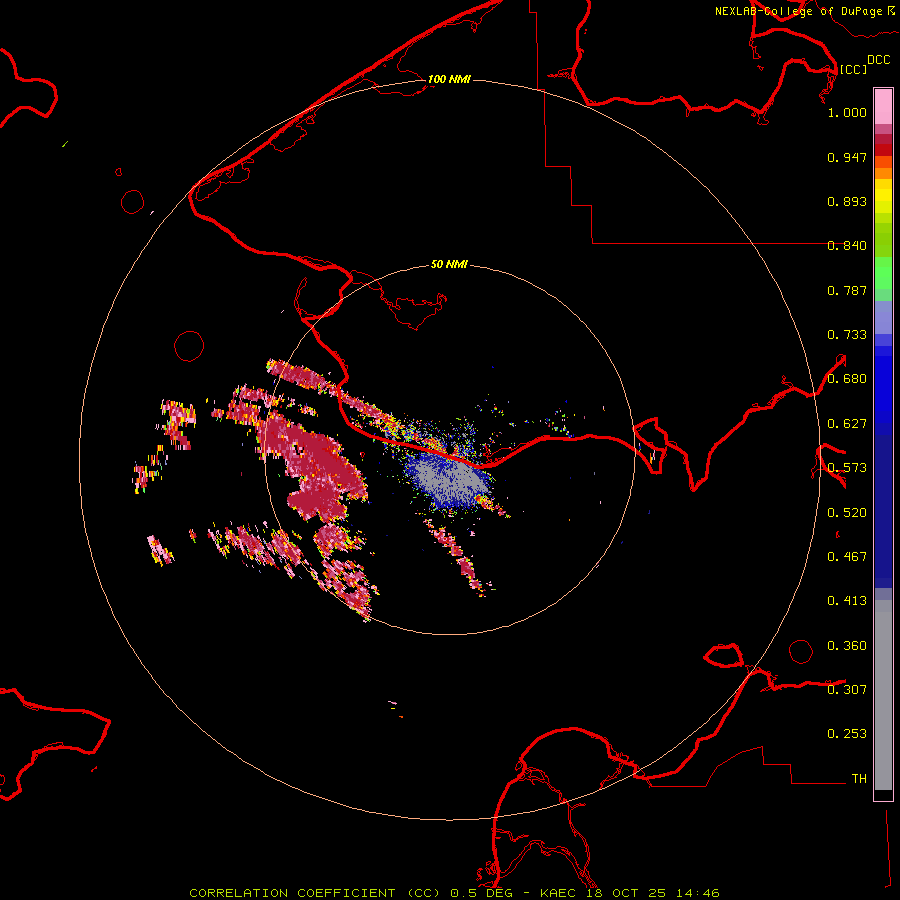Click the 50 NMI range ring label
Image resolution: width=900 pixels, height=900 pixels.
click(449, 264)
